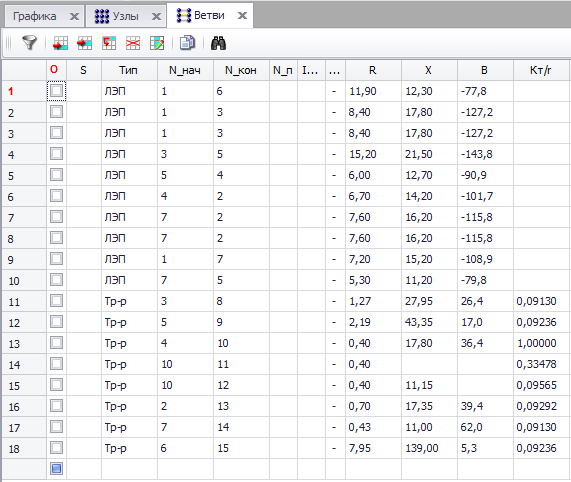The image size is (571, 482).
Task: Toggle the O checkbox in row 18
Action: click(x=56, y=447)
